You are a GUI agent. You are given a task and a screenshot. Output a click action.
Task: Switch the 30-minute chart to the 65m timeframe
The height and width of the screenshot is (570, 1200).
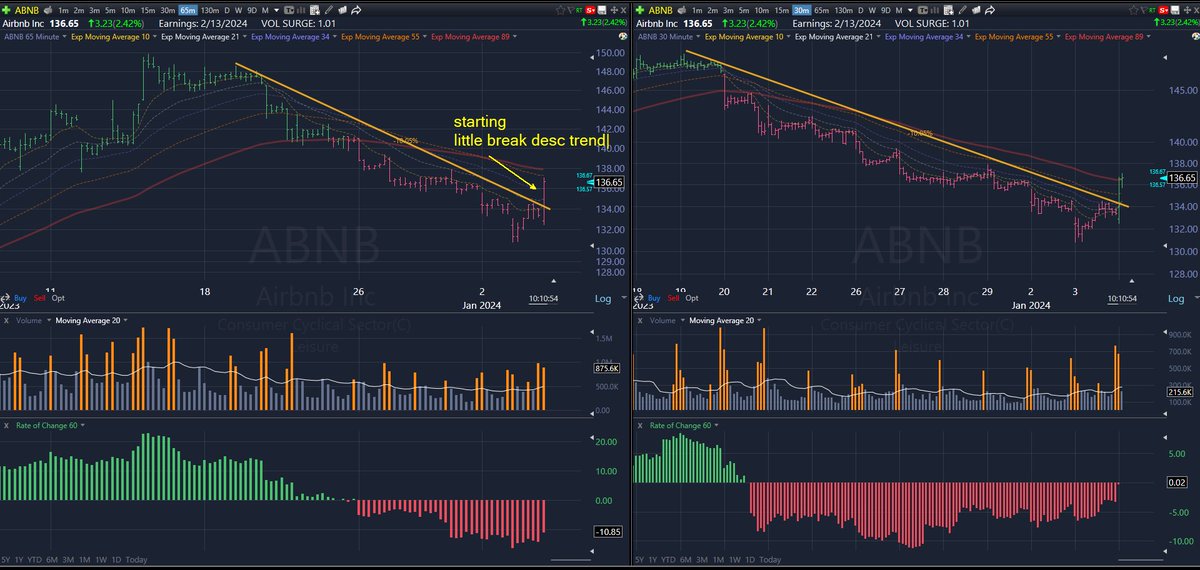pos(822,10)
